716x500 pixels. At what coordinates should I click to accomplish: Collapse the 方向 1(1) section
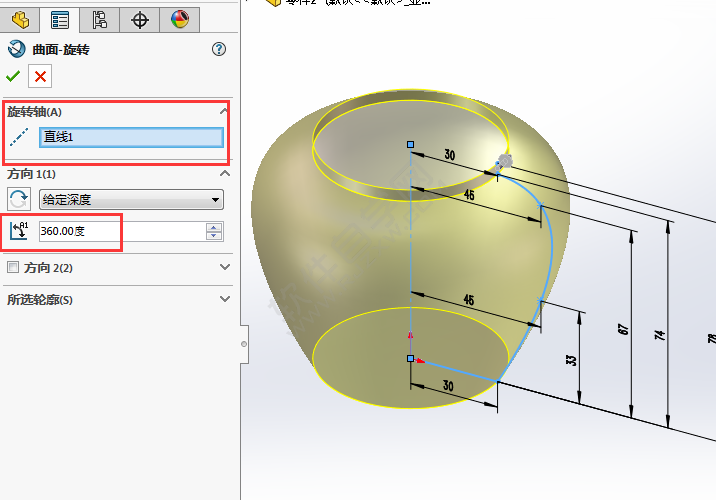coord(225,174)
